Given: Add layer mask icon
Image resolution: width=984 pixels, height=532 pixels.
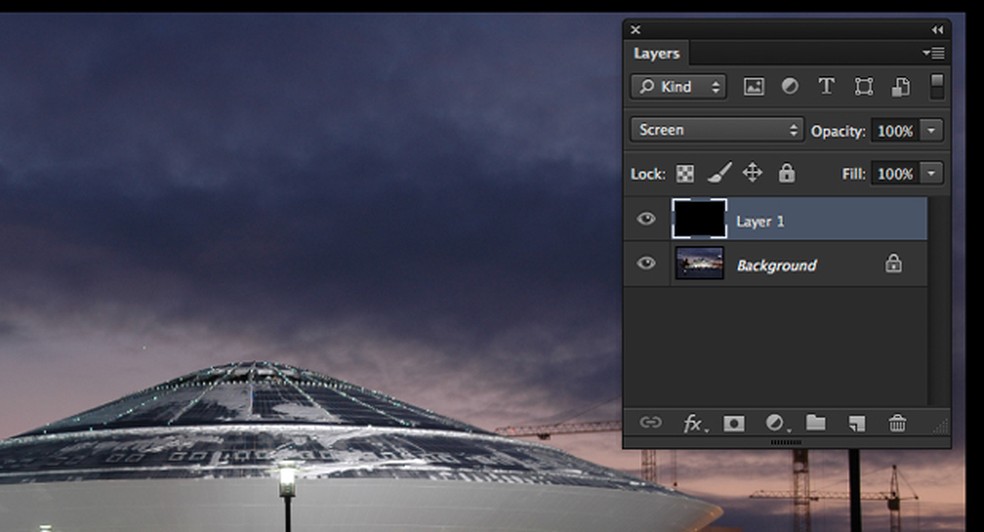Looking at the screenshot, I should pyautogui.click(x=734, y=423).
